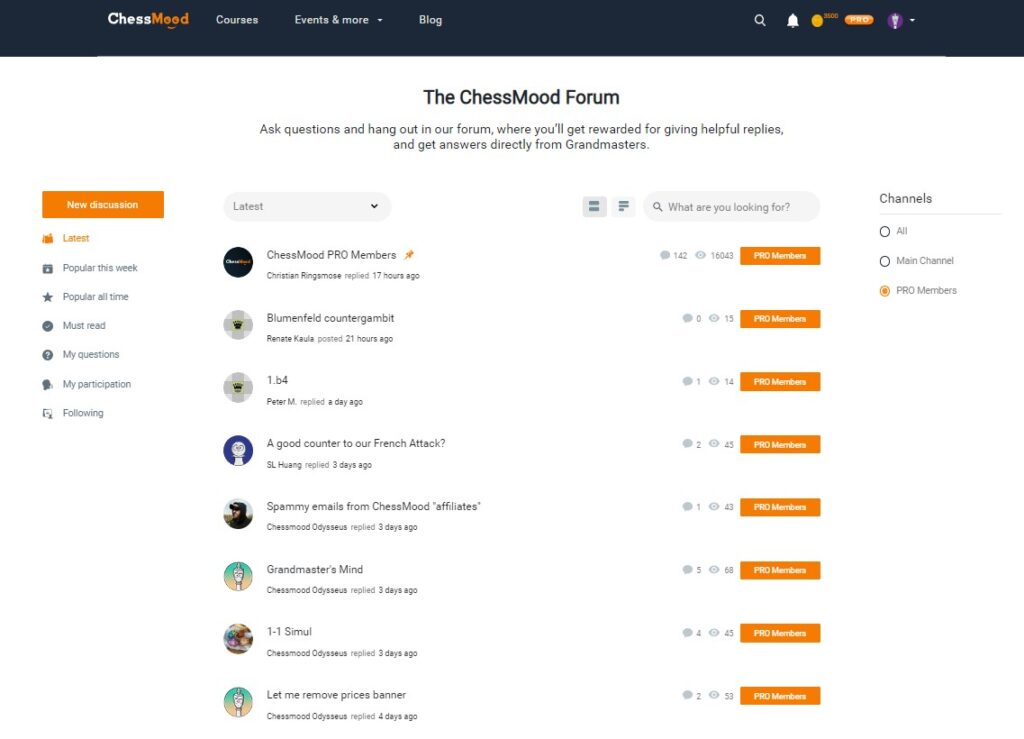The image size is (1024, 739).
Task: Select the Main Channel radio button
Action: 885,261
